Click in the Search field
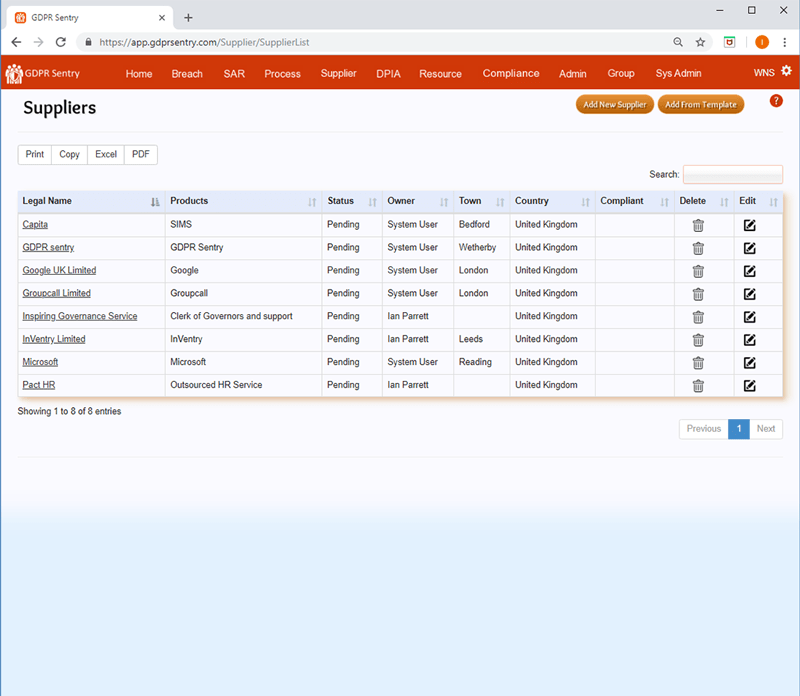Image resolution: width=800 pixels, height=696 pixels. click(733, 175)
